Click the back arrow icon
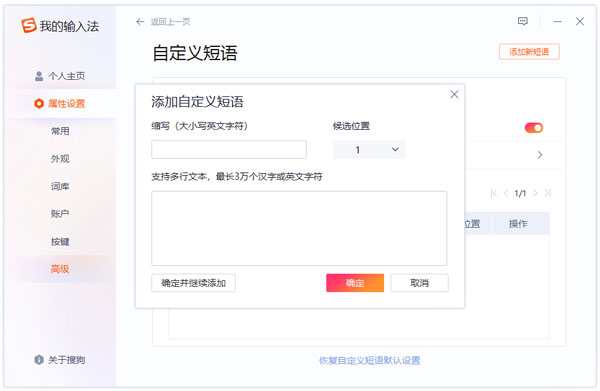Screen dimensions: 600x391 pyautogui.click(x=140, y=22)
